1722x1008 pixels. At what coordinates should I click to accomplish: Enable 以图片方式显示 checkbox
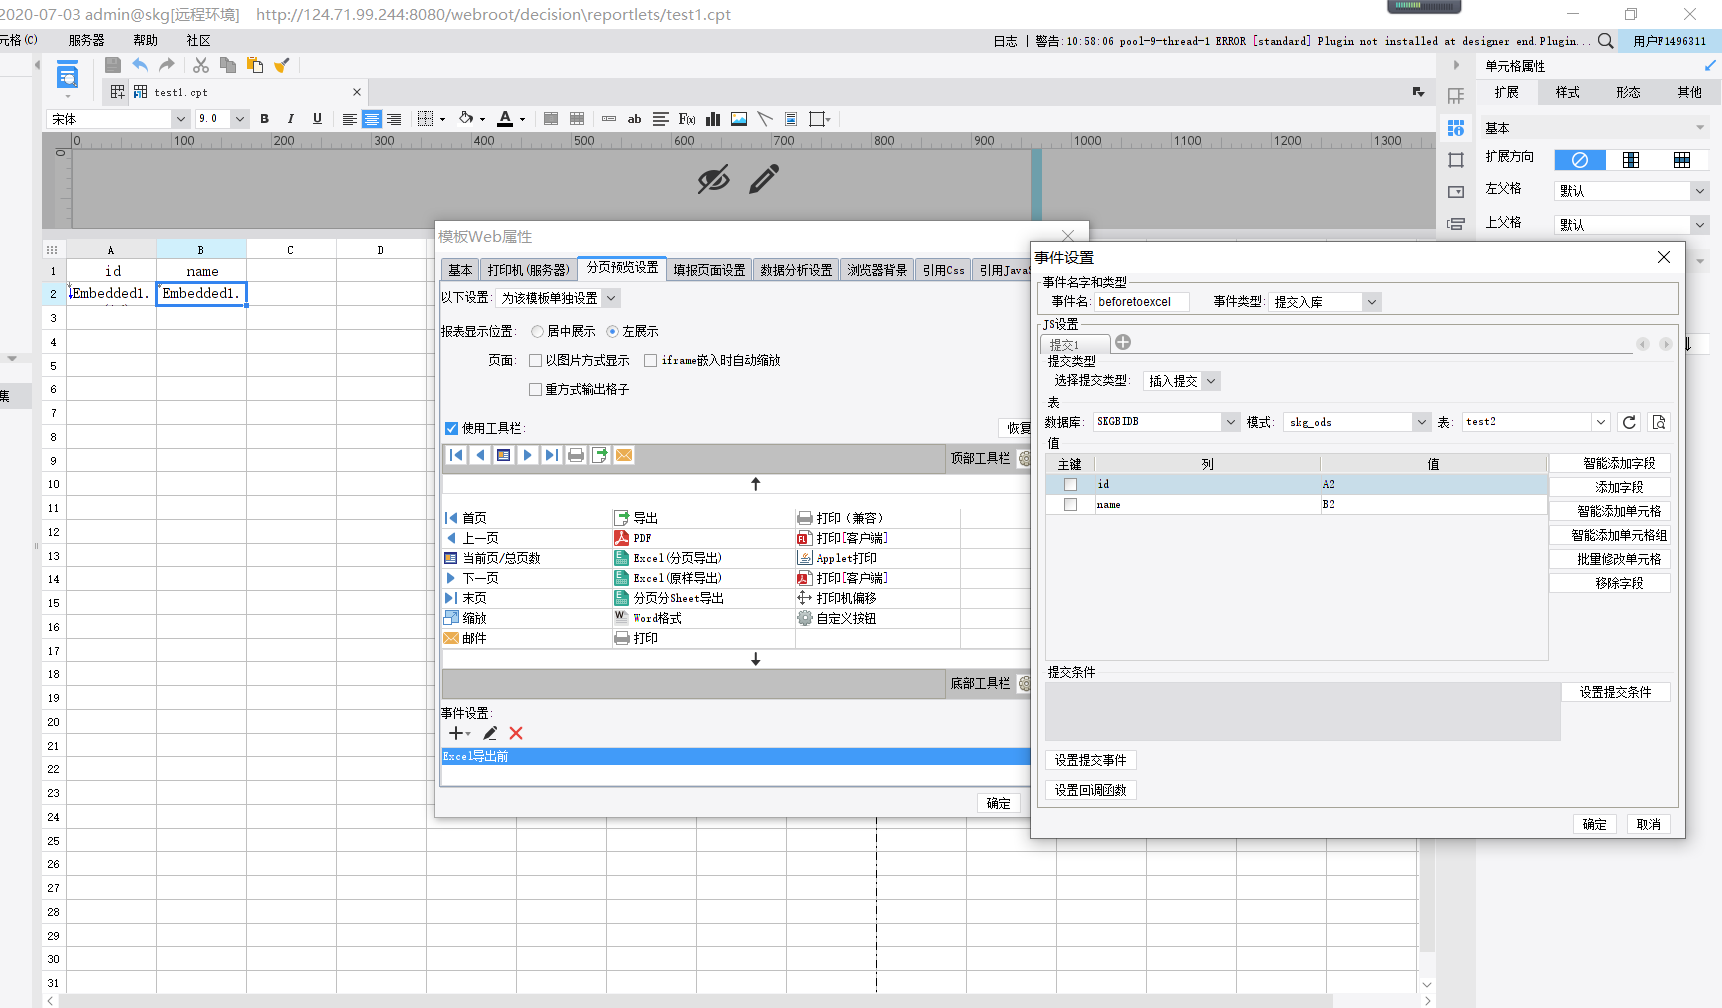[x=535, y=360]
